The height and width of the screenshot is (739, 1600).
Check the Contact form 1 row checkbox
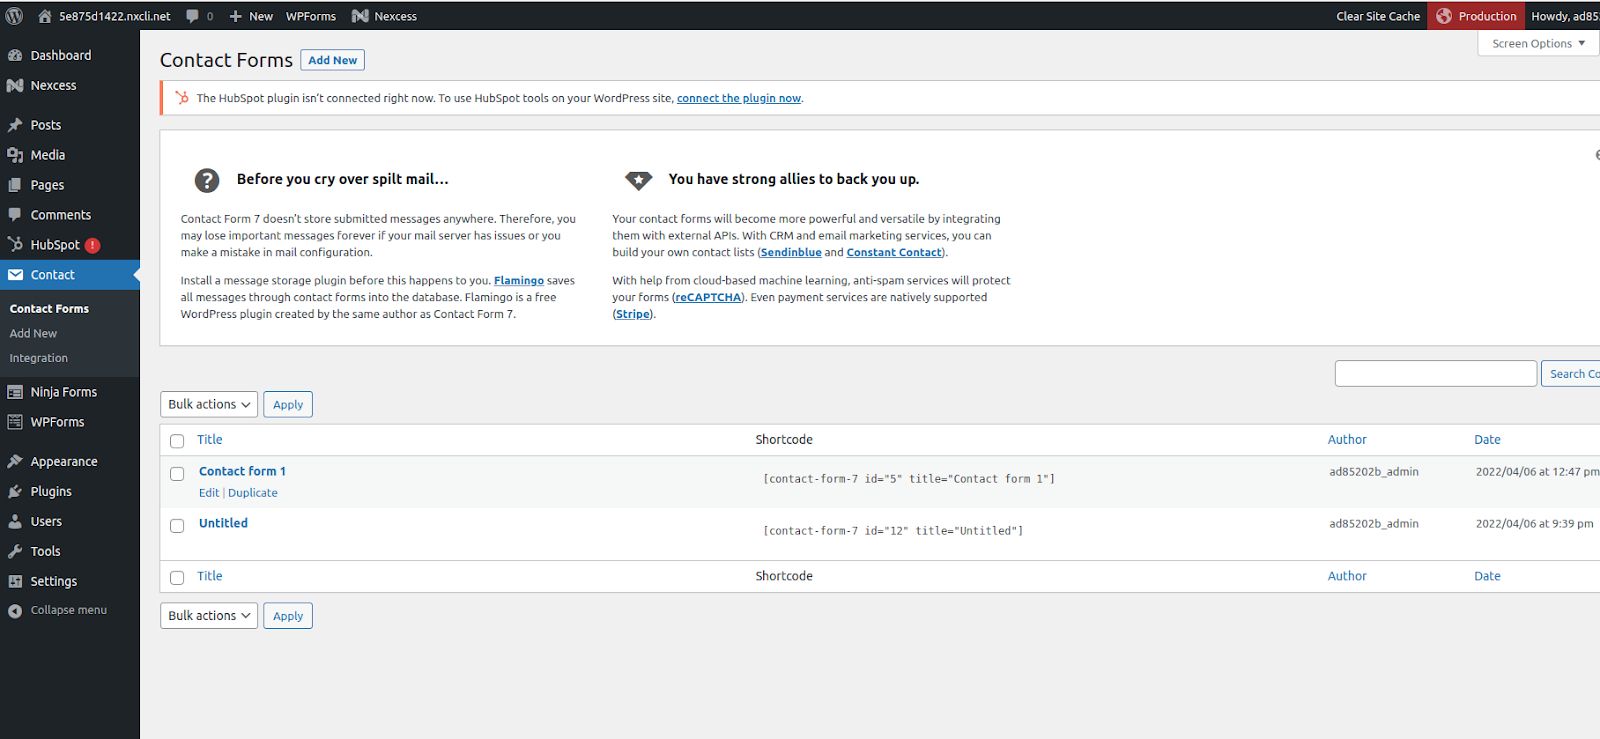click(177, 474)
